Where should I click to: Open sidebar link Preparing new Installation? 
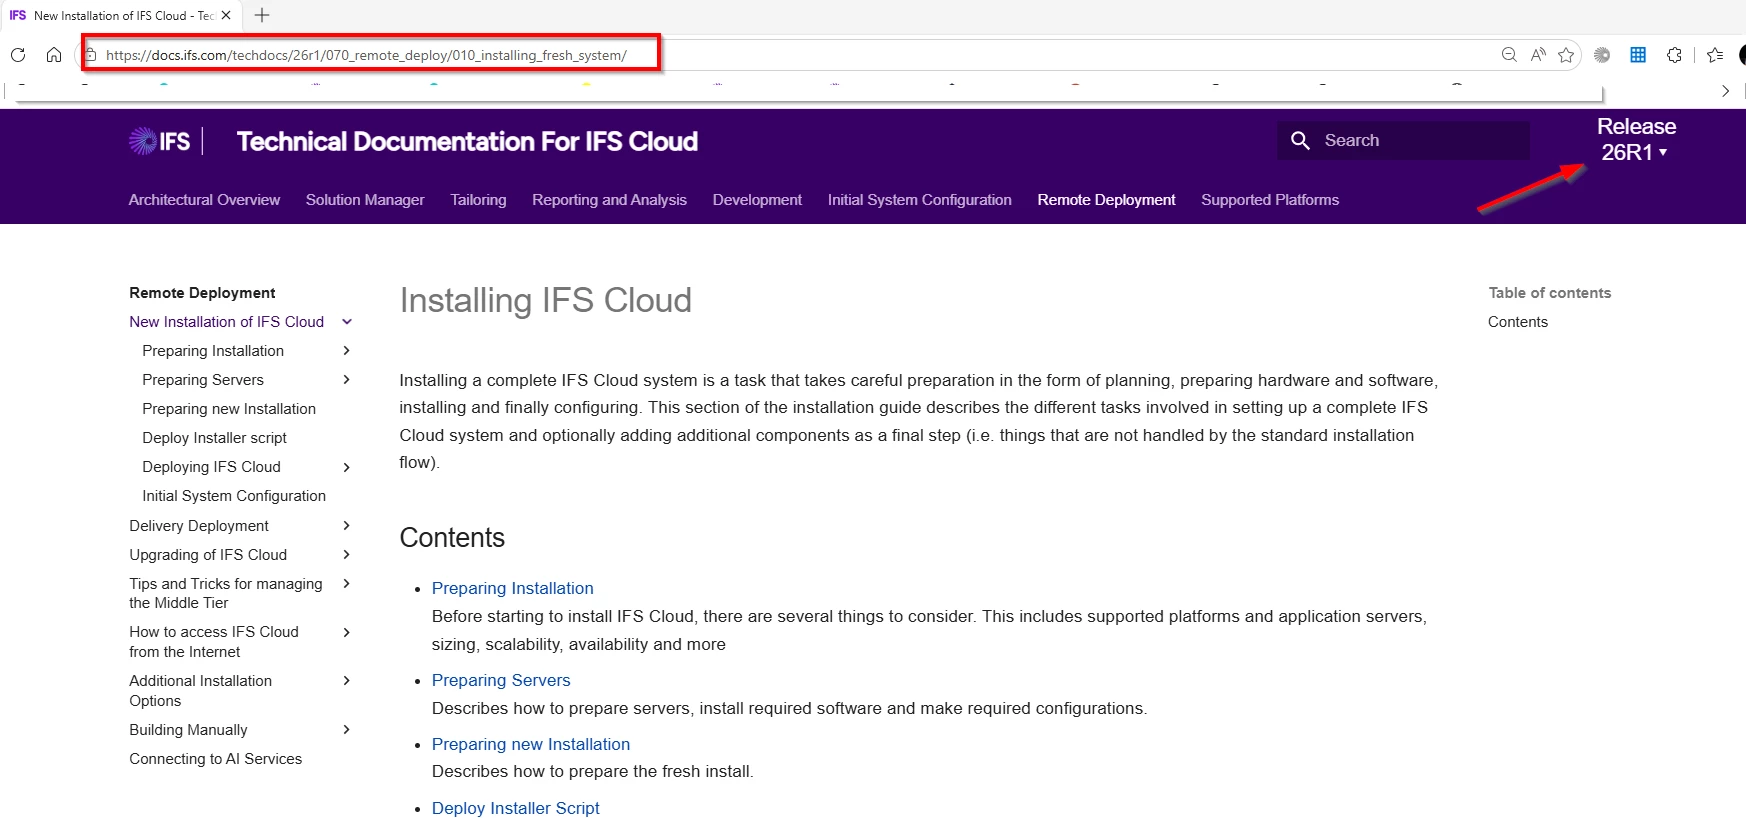click(229, 409)
